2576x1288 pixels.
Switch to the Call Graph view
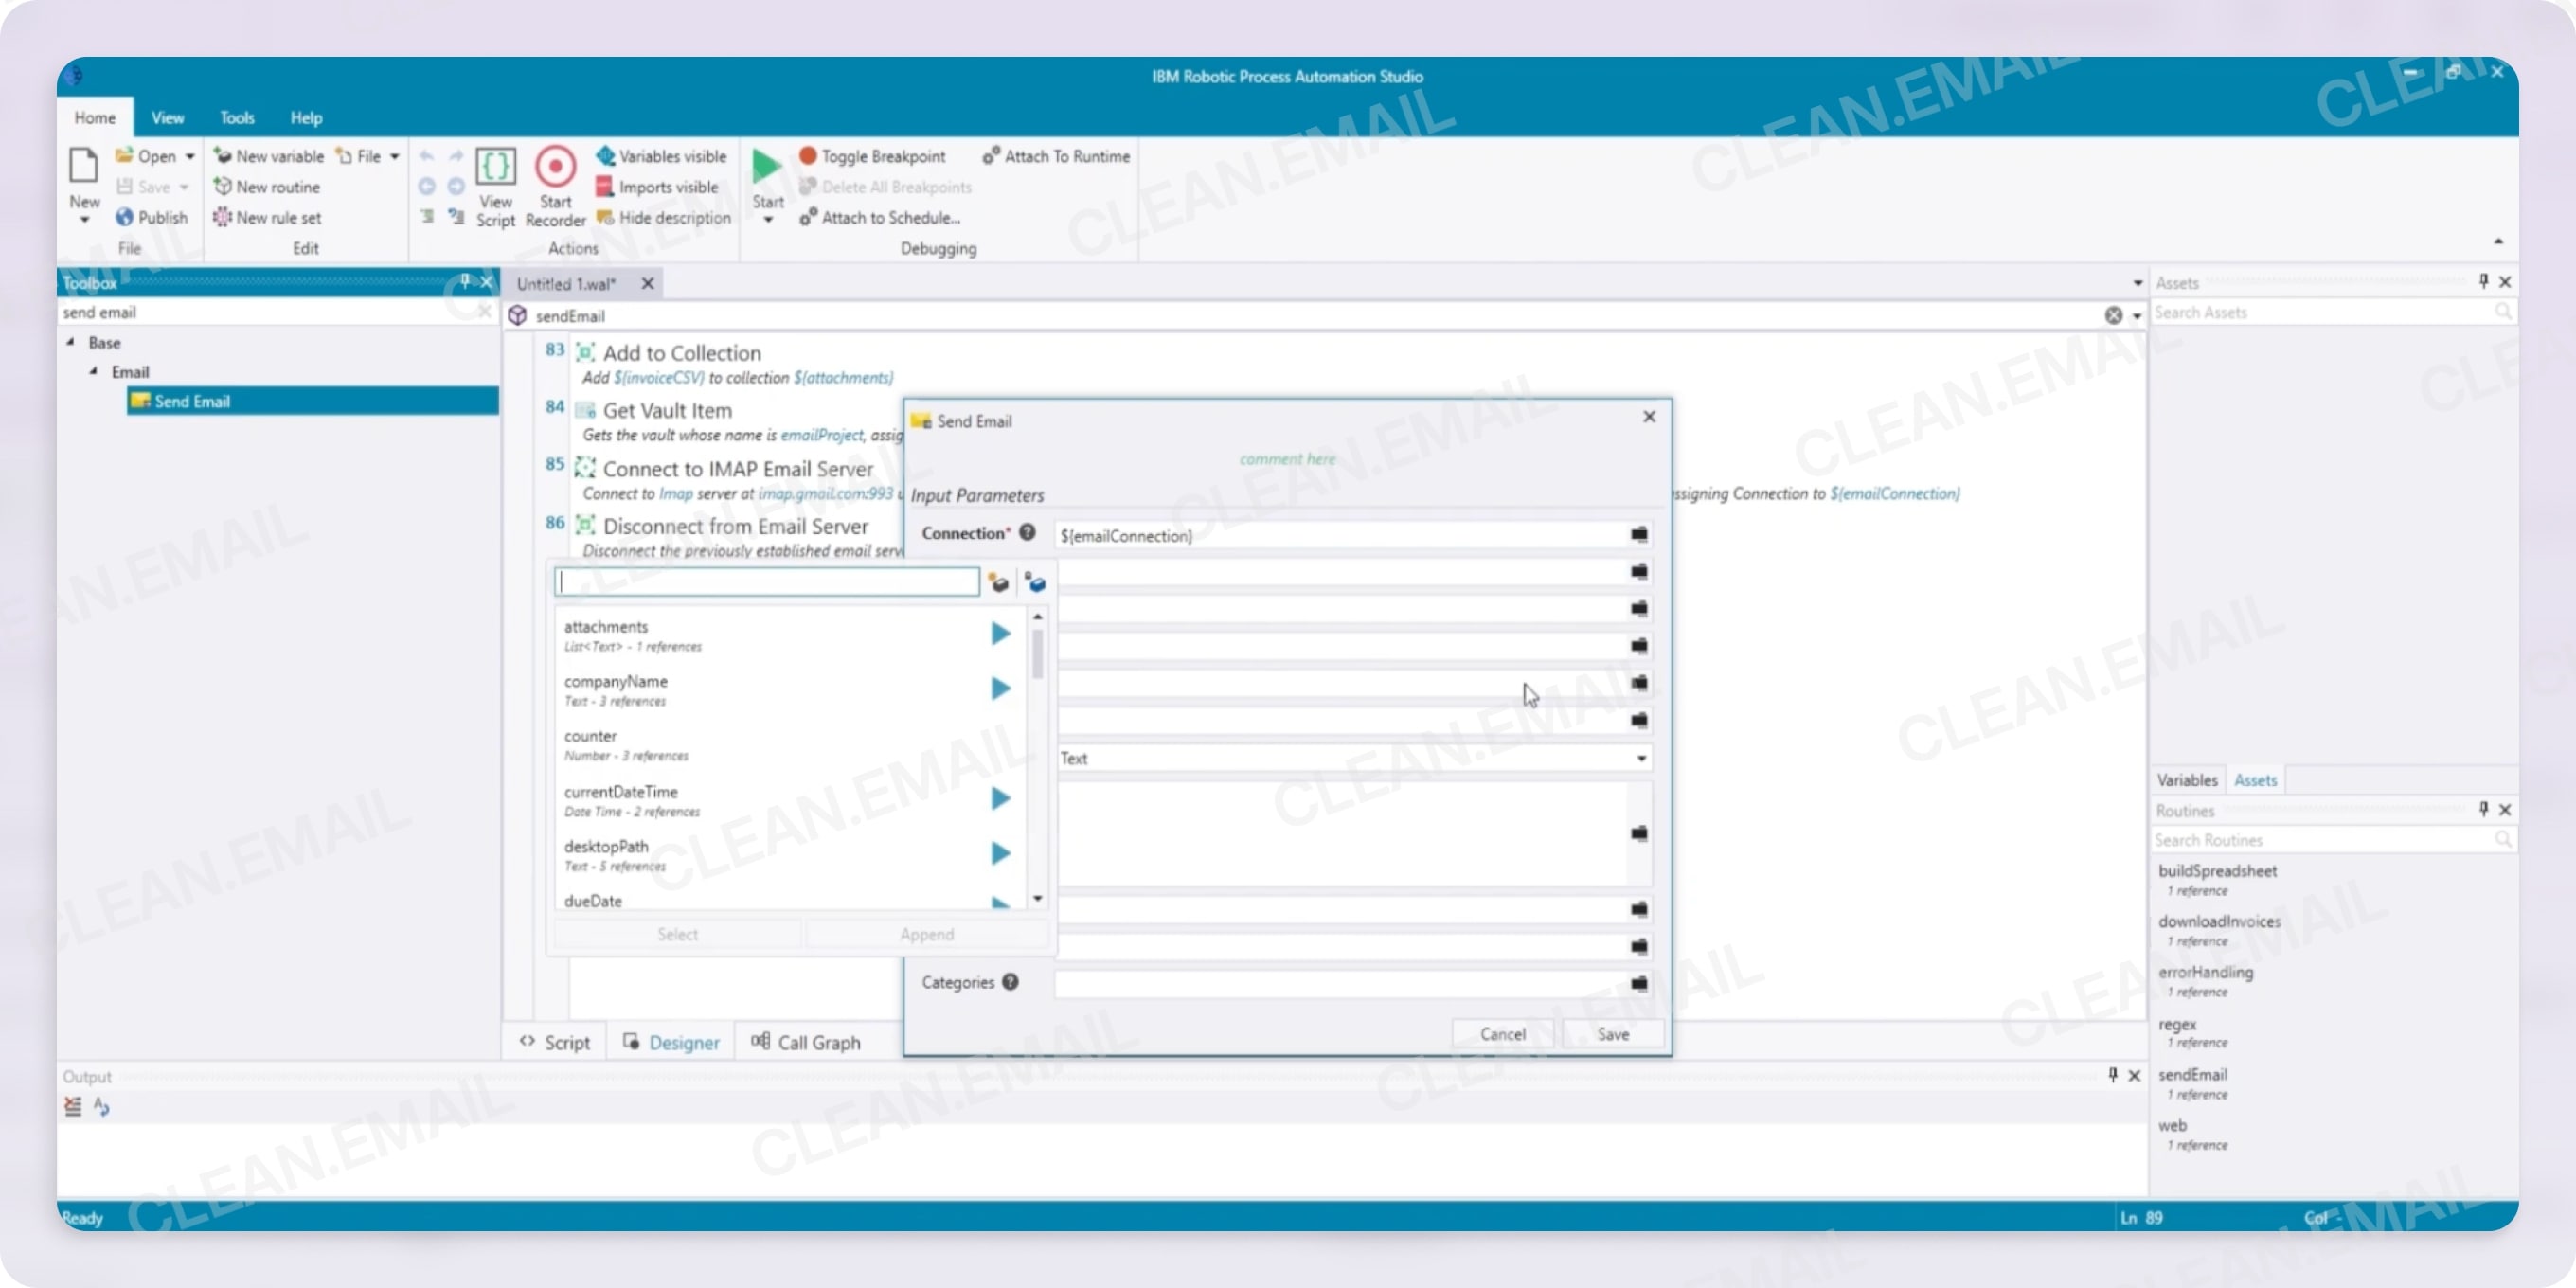point(807,1042)
